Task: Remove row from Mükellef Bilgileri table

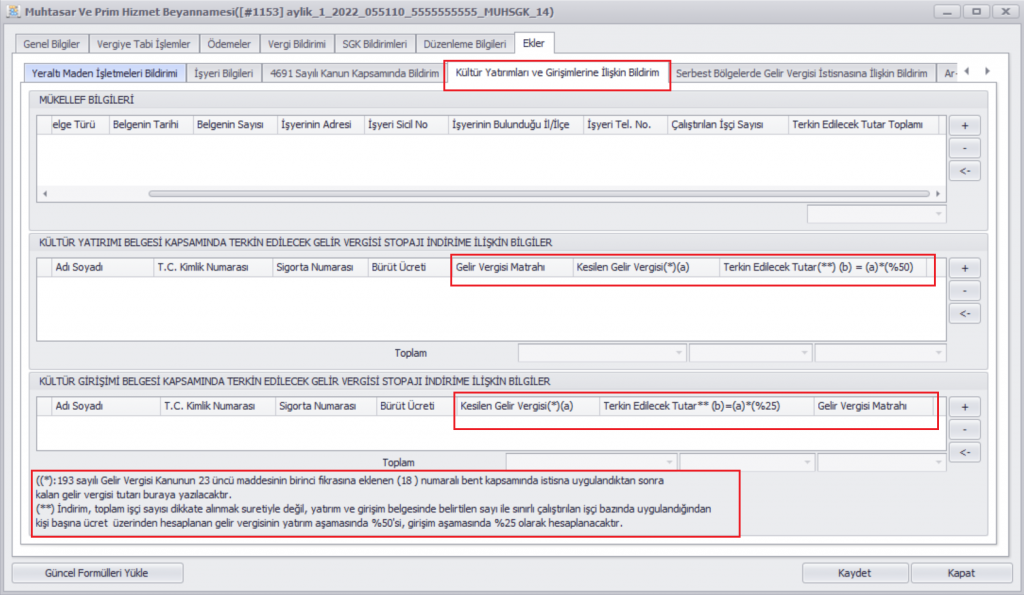Action: 964,148
